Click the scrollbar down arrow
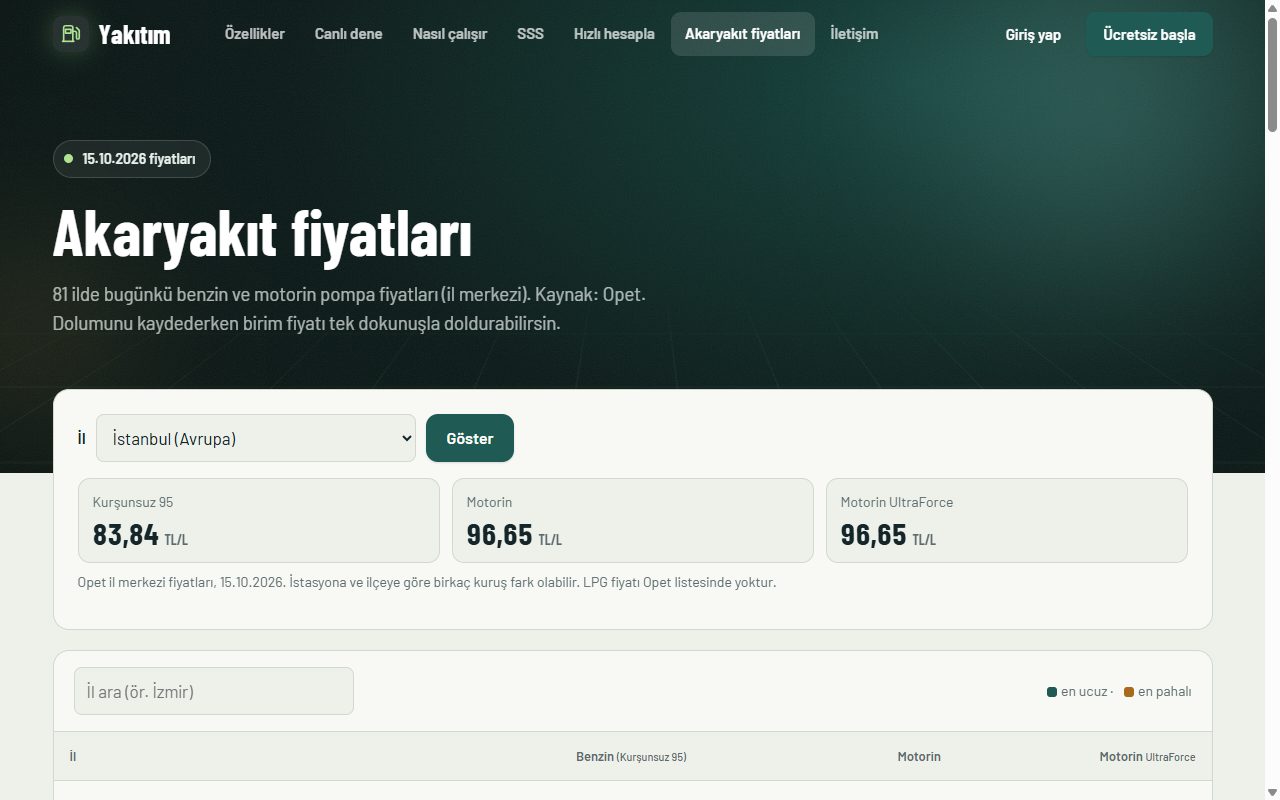 click(x=1272, y=792)
